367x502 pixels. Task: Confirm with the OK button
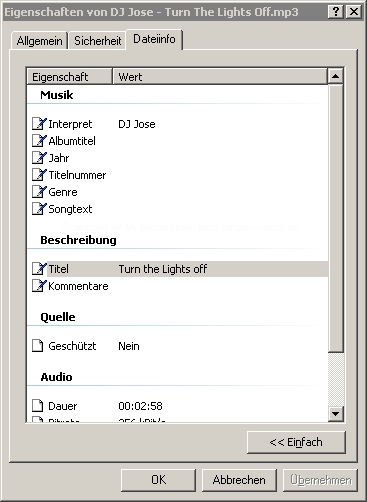tap(158, 480)
